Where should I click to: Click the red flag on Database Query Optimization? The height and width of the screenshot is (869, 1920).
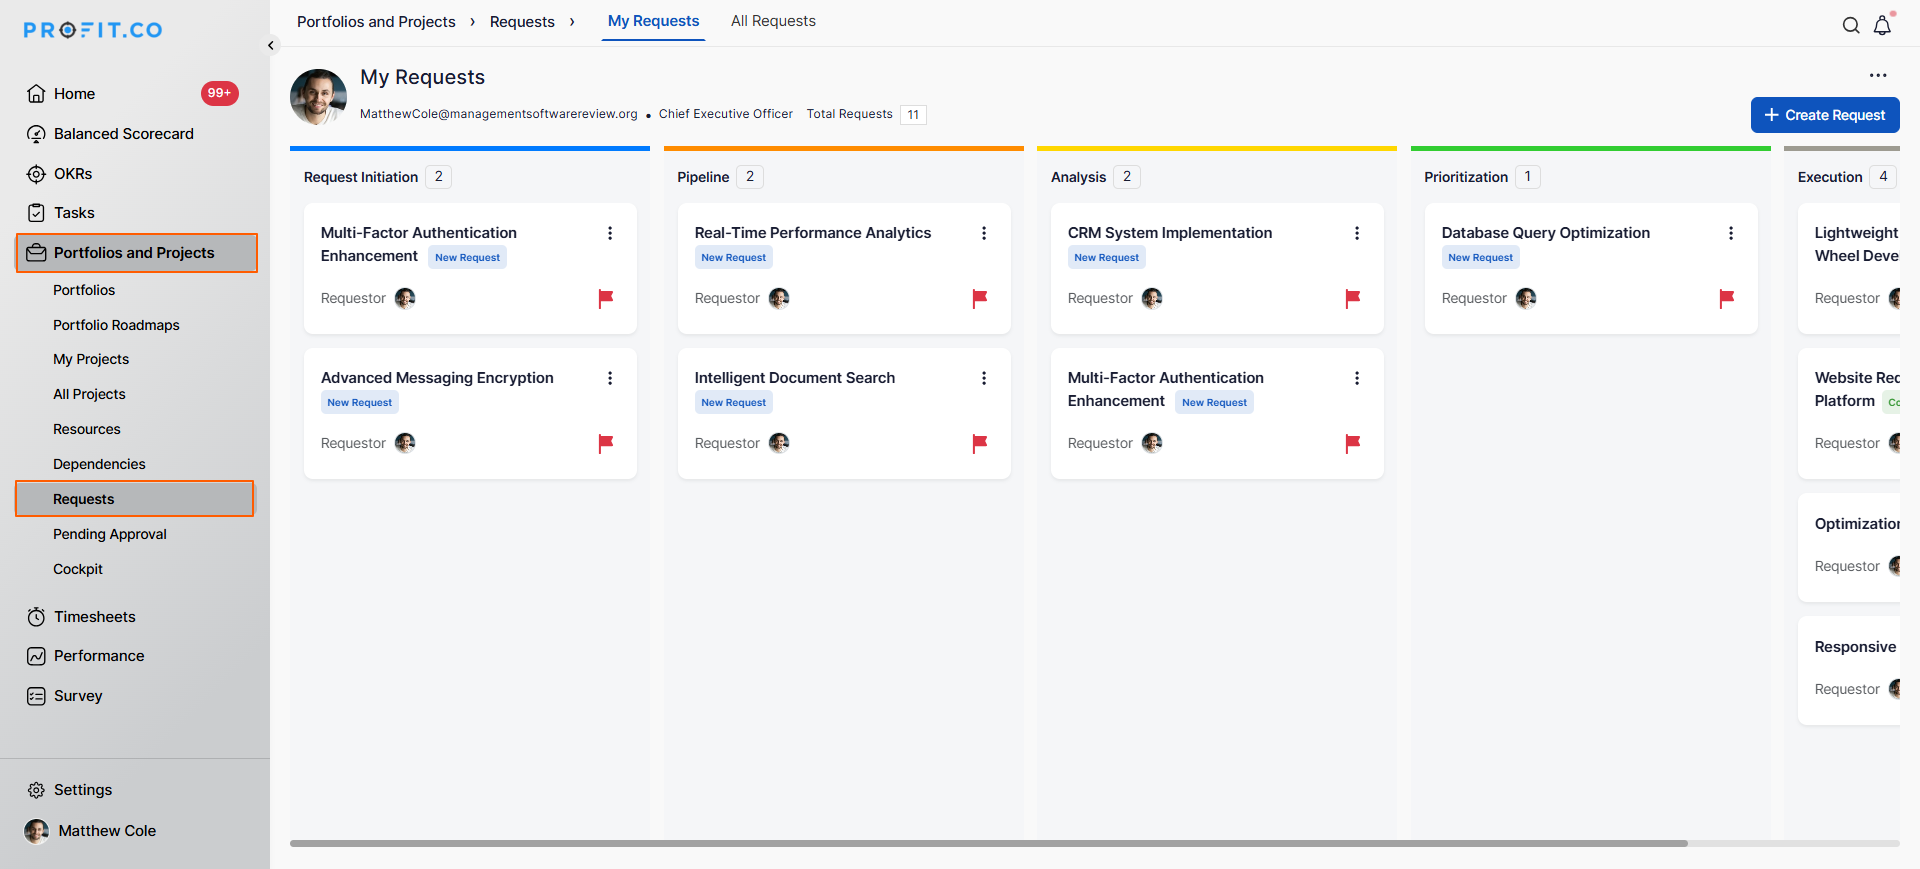tap(1727, 298)
